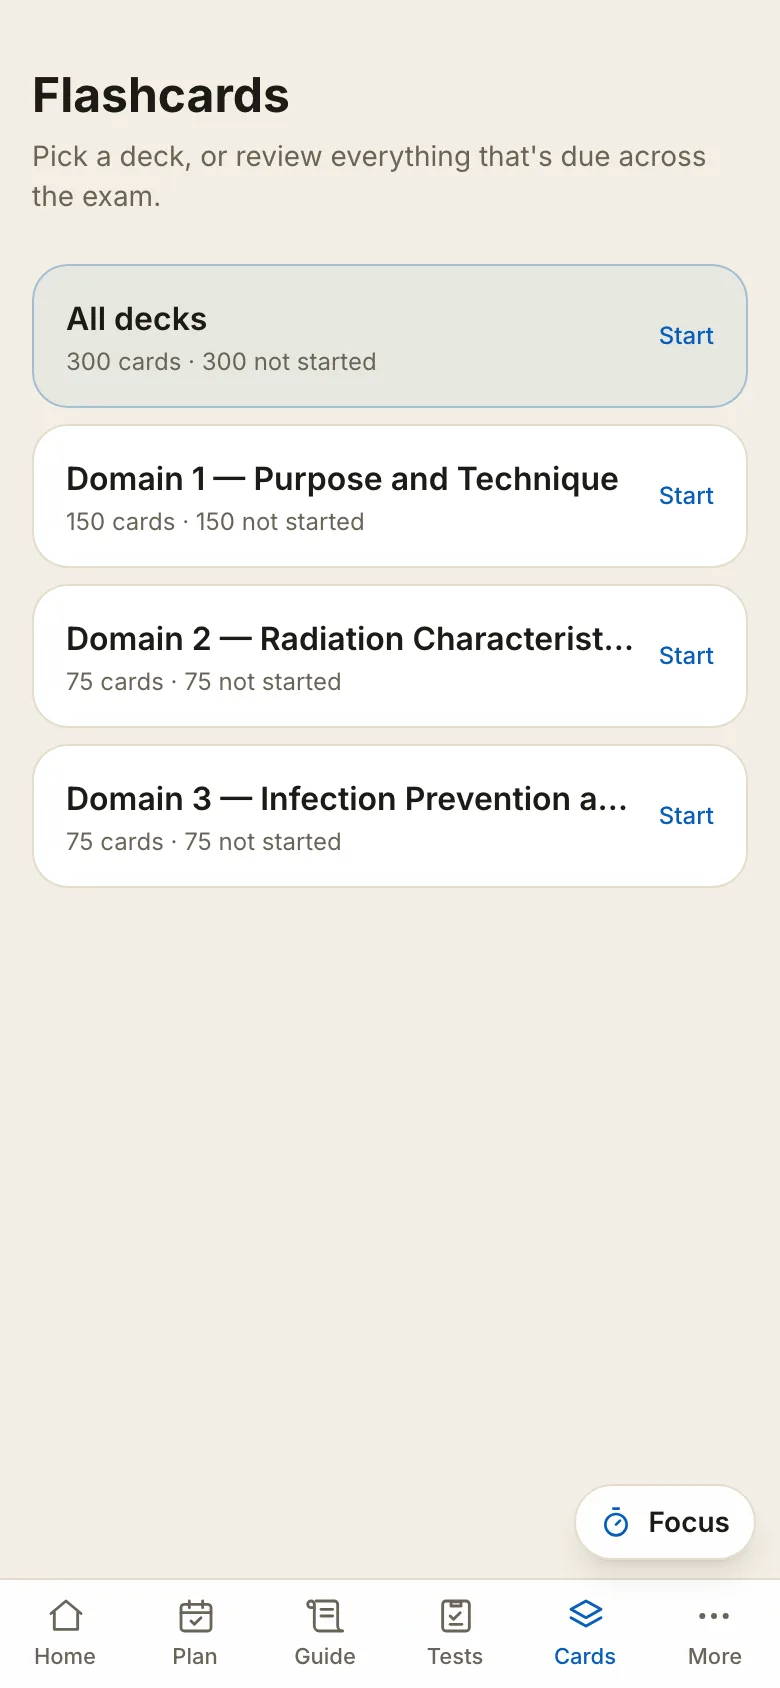
Task: Open the More ellipsis icon
Action: (x=714, y=1615)
